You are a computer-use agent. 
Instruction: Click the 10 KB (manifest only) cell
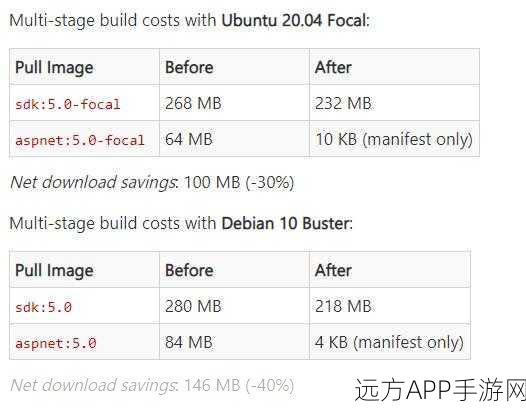[x=394, y=140]
